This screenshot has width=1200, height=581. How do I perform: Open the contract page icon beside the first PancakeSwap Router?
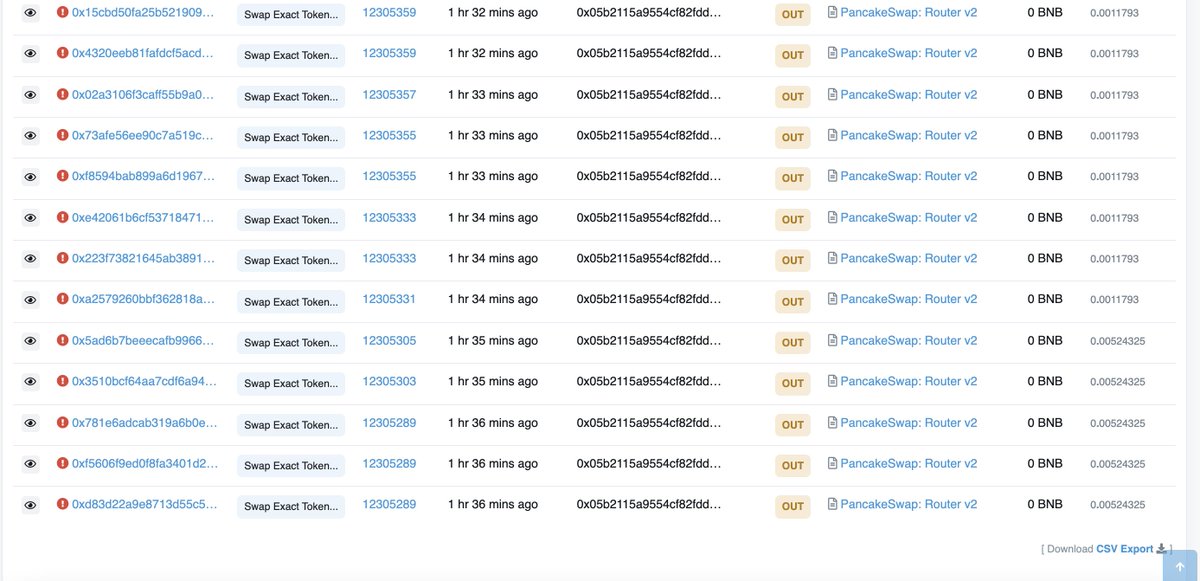[831, 11]
